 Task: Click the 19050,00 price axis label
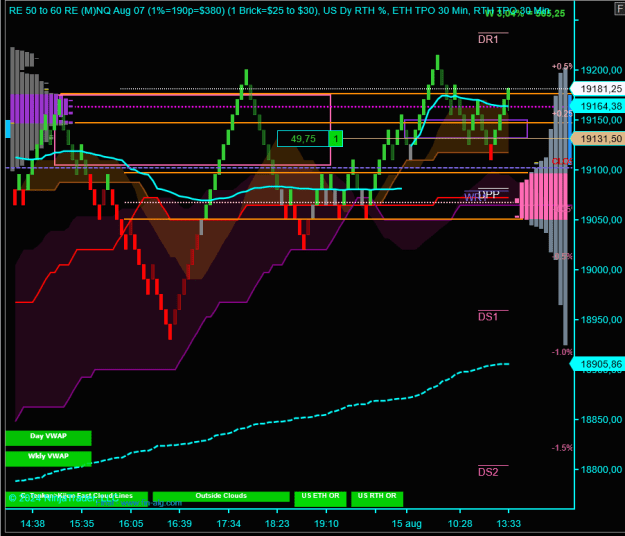(601, 220)
